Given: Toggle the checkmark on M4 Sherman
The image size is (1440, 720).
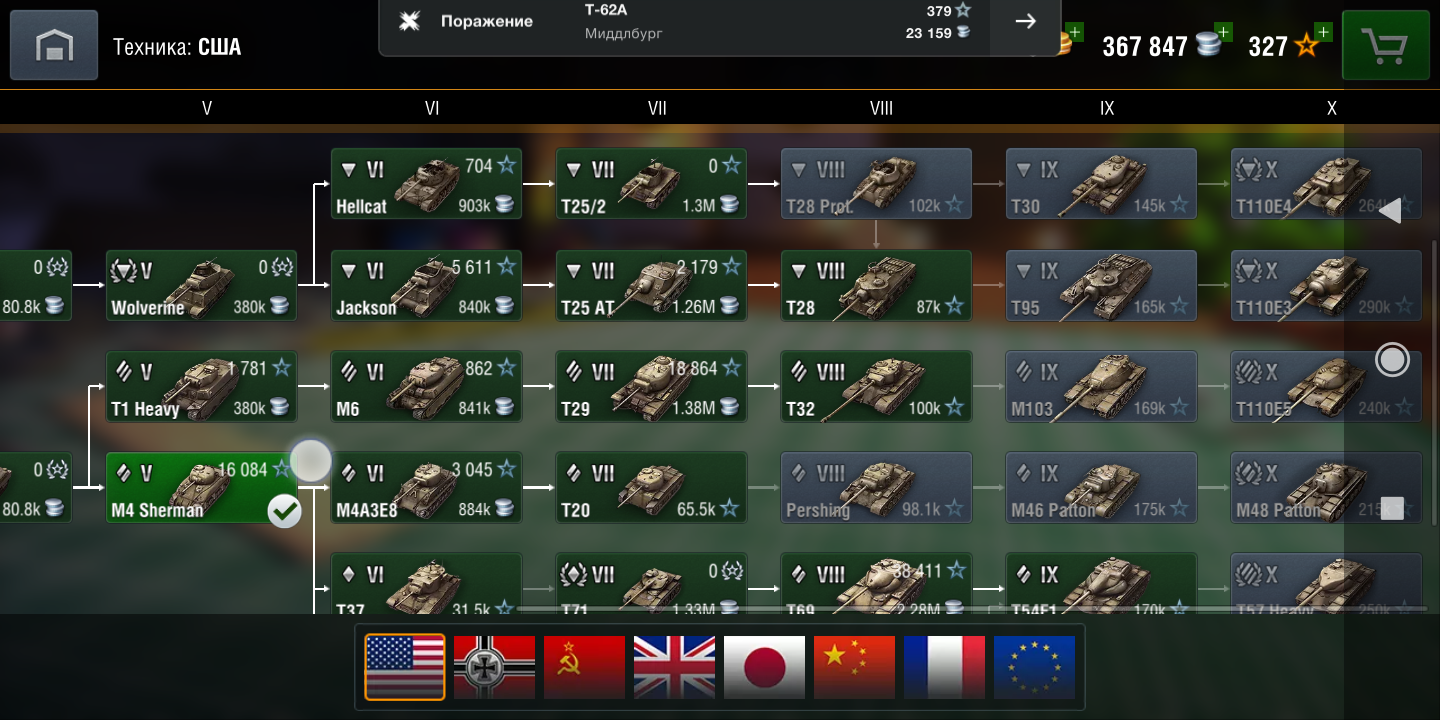Looking at the screenshot, I should tap(285, 511).
